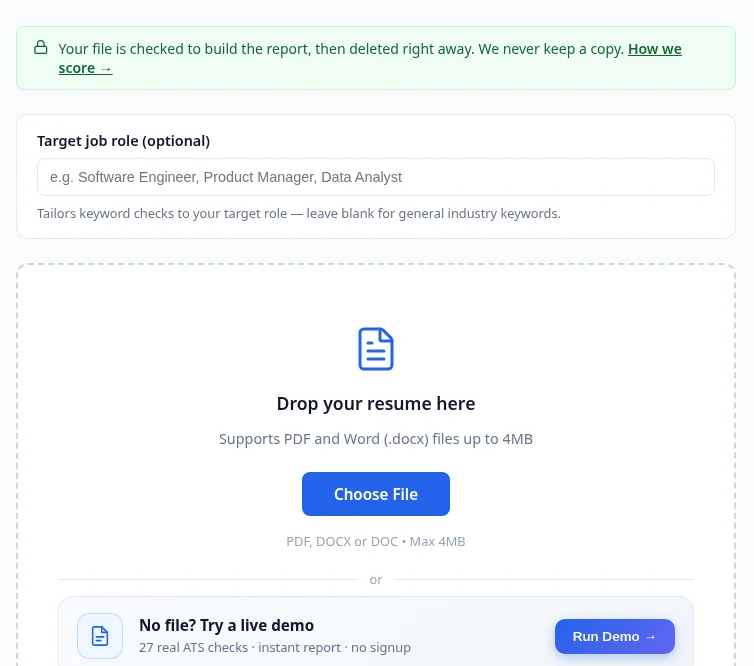Click the 'Target job role (optional)' label
The image size is (754, 666).
point(124,141)
